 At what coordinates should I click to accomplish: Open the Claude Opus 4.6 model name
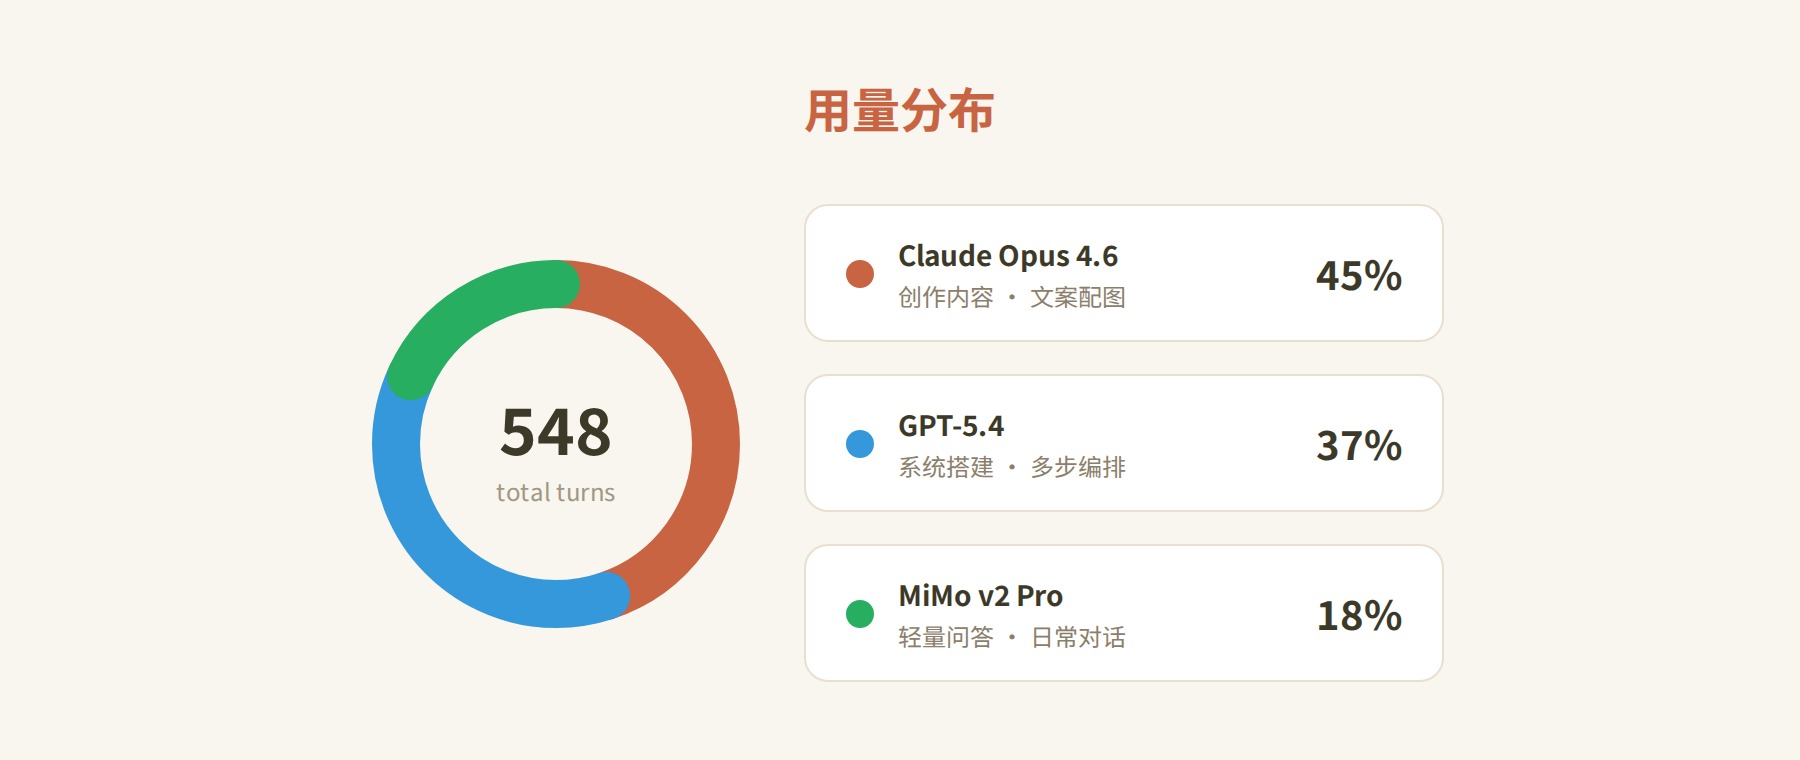click(x=1008, y=256)
